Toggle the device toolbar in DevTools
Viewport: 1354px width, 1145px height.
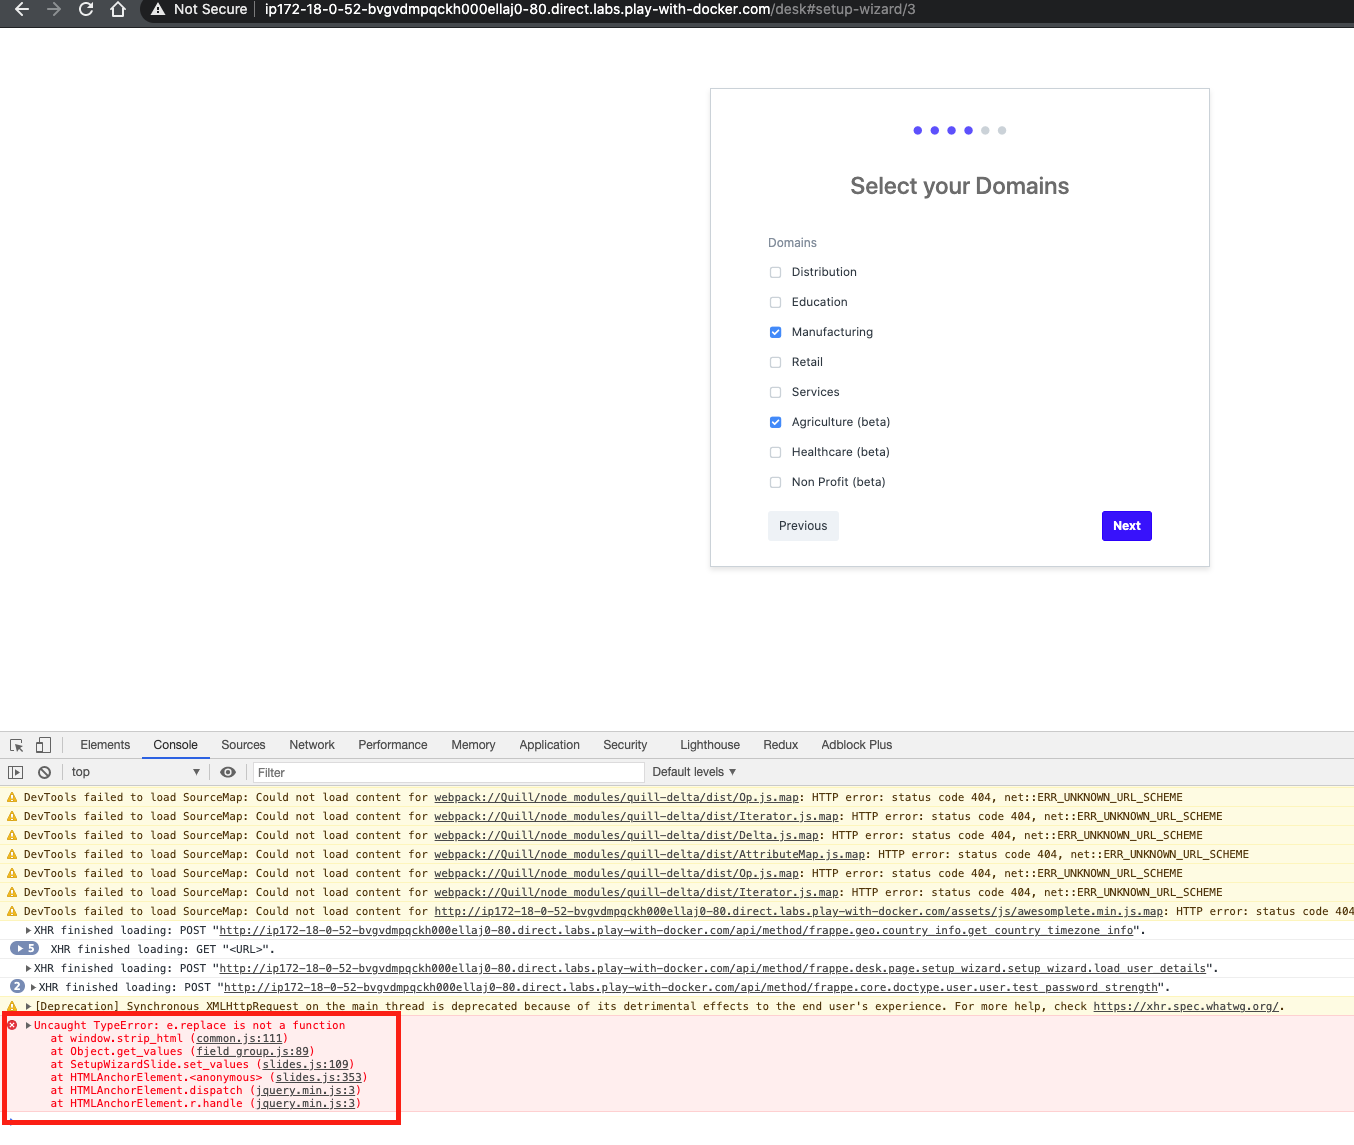coord(43,744)
